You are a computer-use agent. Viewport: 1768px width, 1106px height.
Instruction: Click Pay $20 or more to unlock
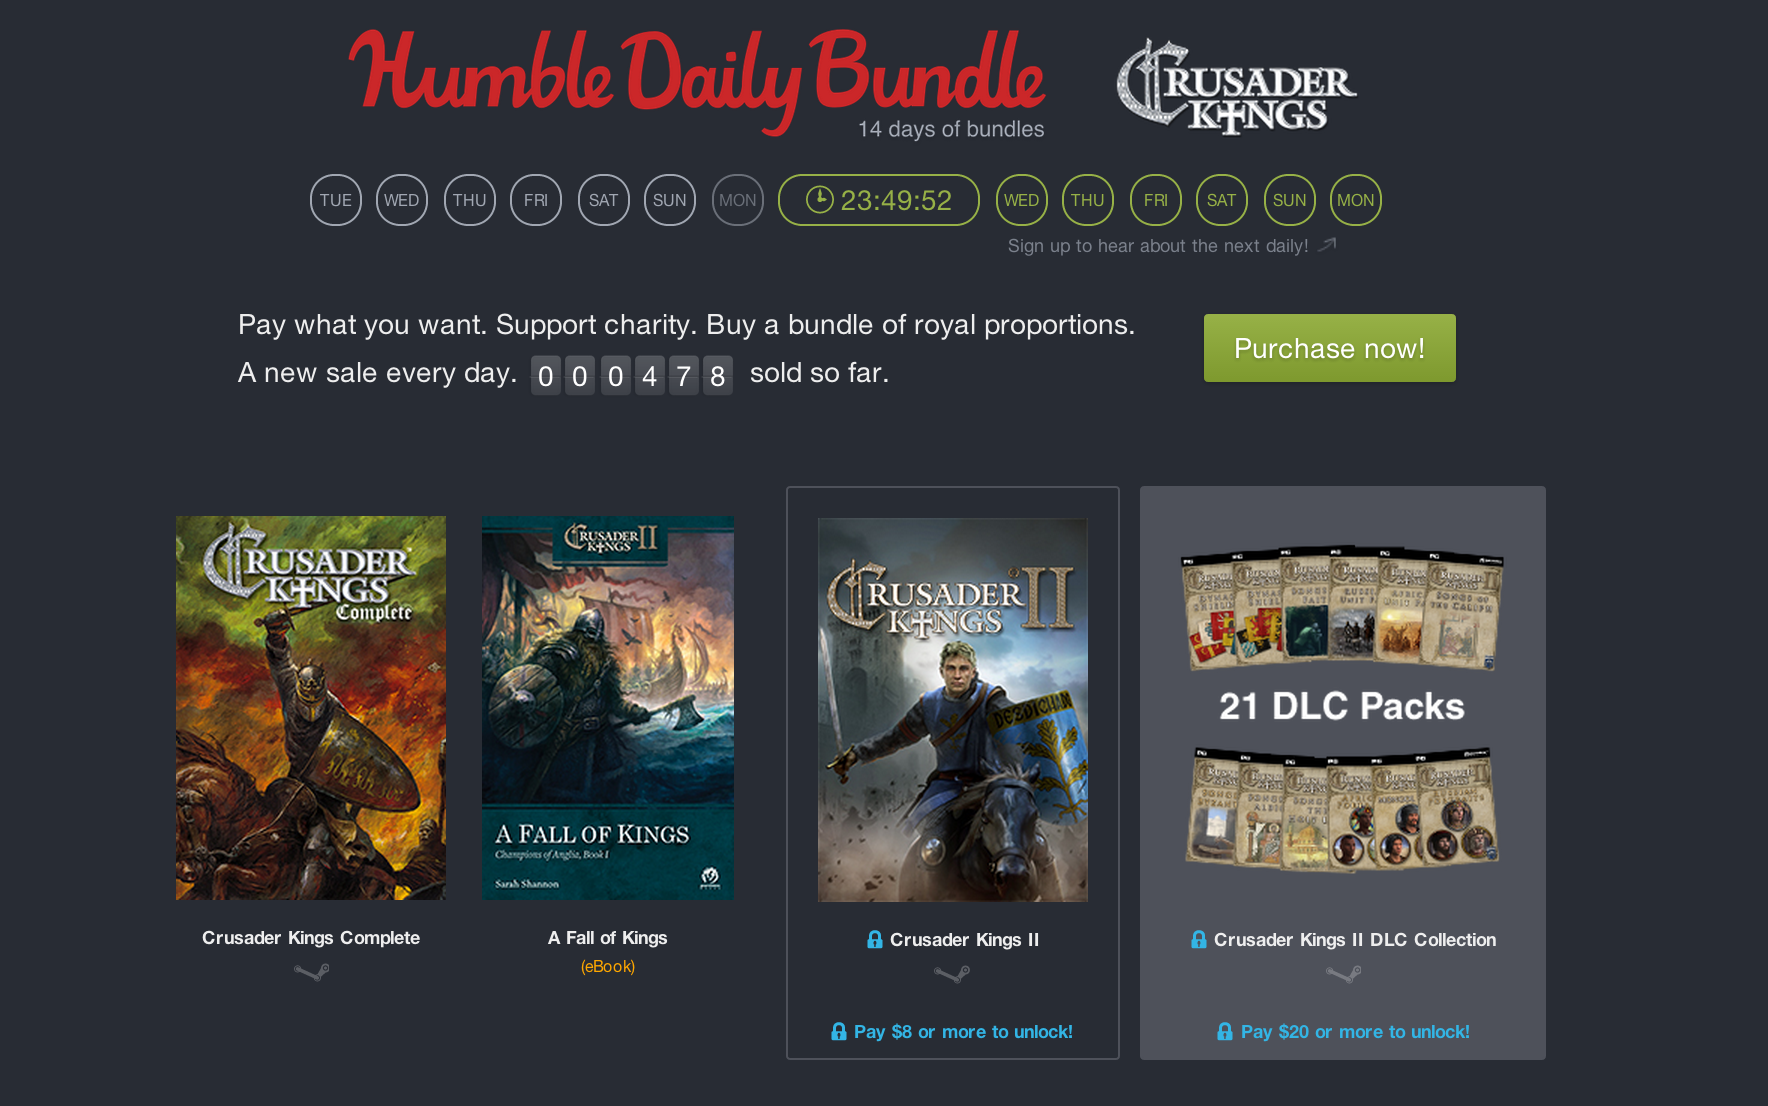coord(1343,1032)
